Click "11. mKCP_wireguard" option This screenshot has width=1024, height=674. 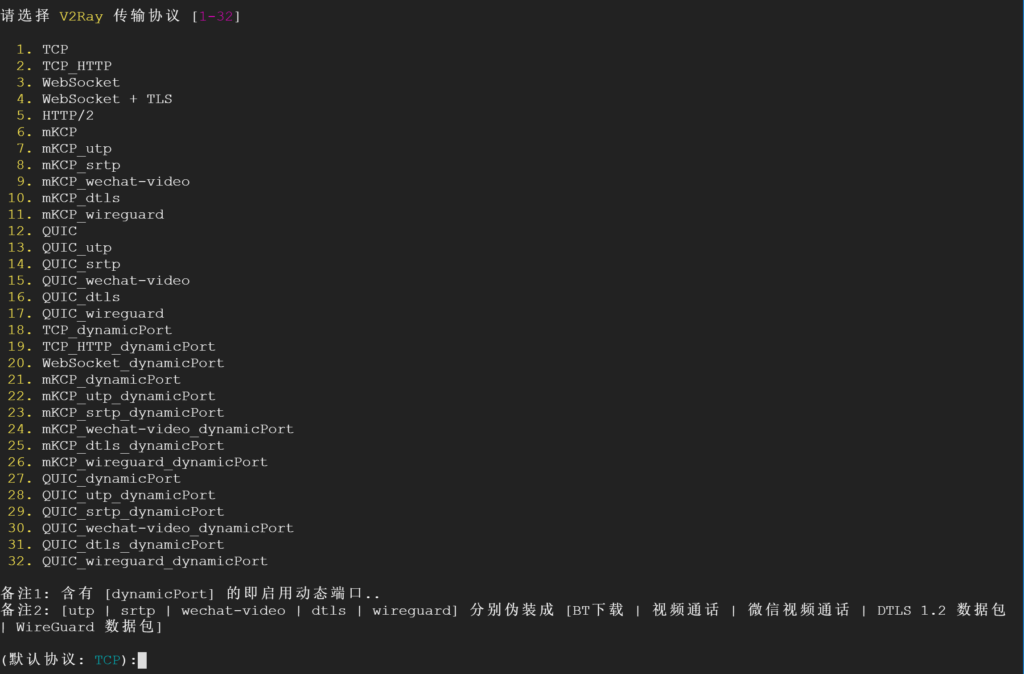pos(86,215)
